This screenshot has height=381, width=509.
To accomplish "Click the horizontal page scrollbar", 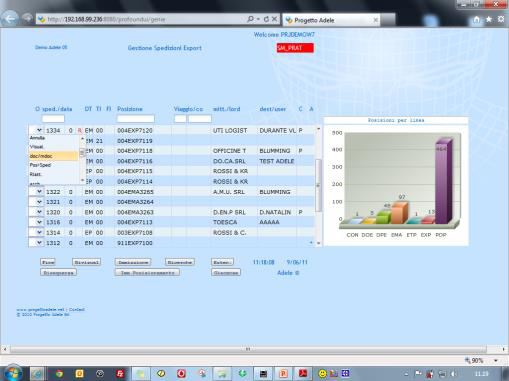I will (248, 349).
